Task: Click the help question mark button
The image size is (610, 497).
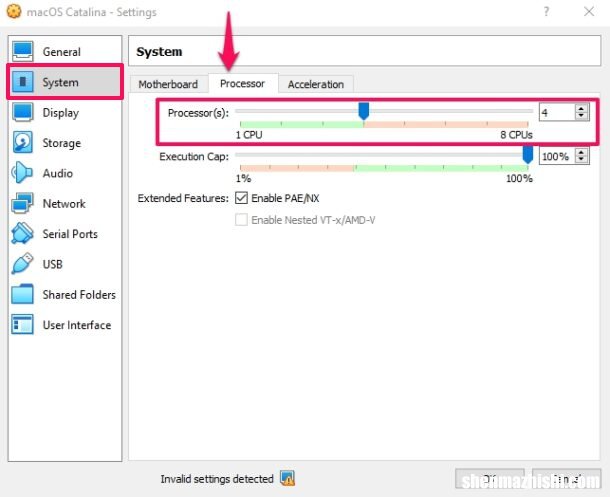Action: tap(547, 12)
